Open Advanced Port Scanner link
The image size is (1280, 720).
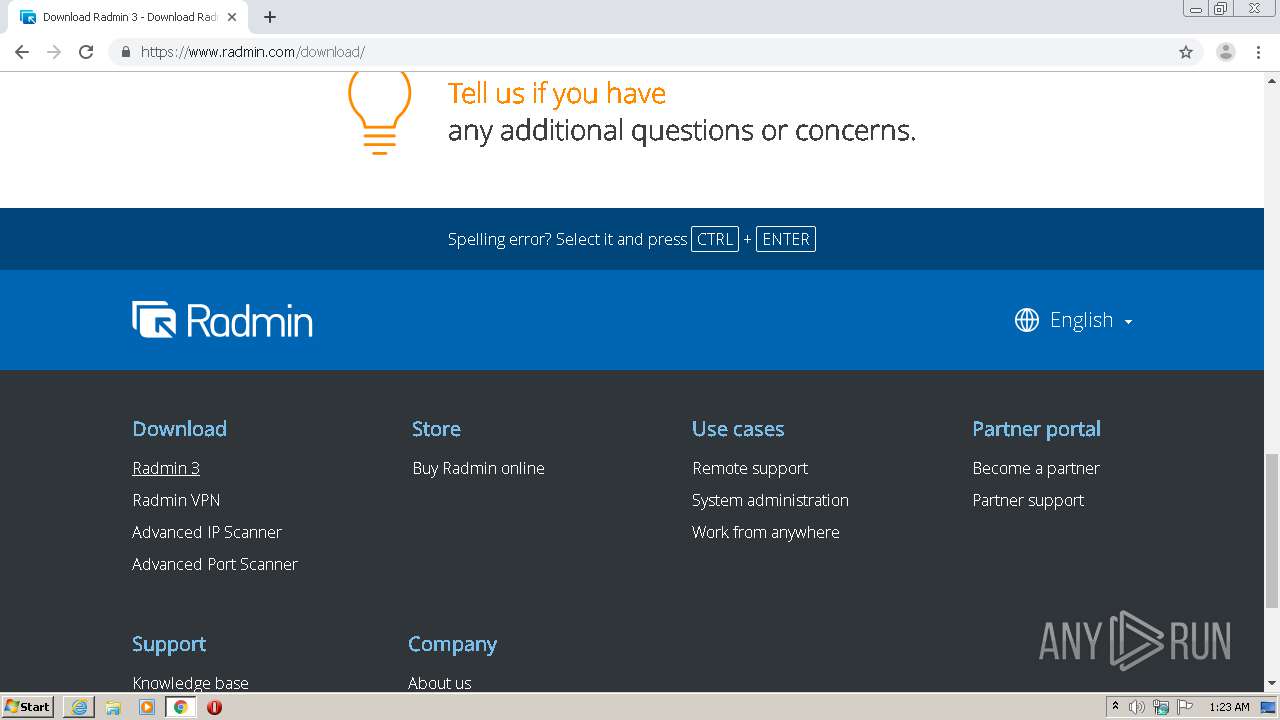[215, 564]
